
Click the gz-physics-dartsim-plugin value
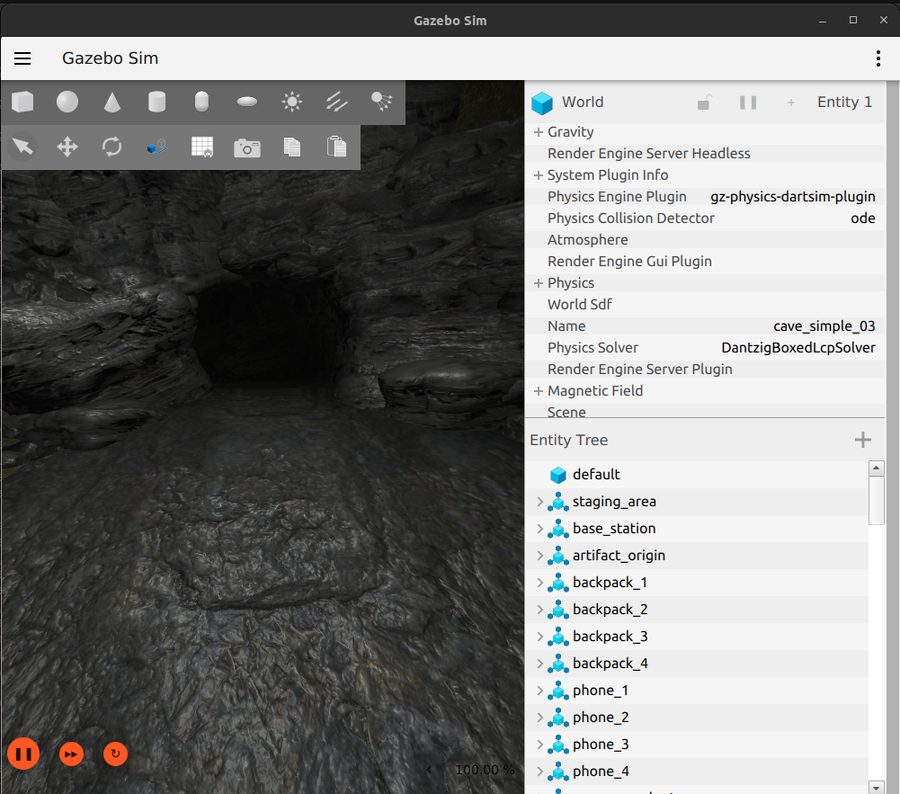793,196
